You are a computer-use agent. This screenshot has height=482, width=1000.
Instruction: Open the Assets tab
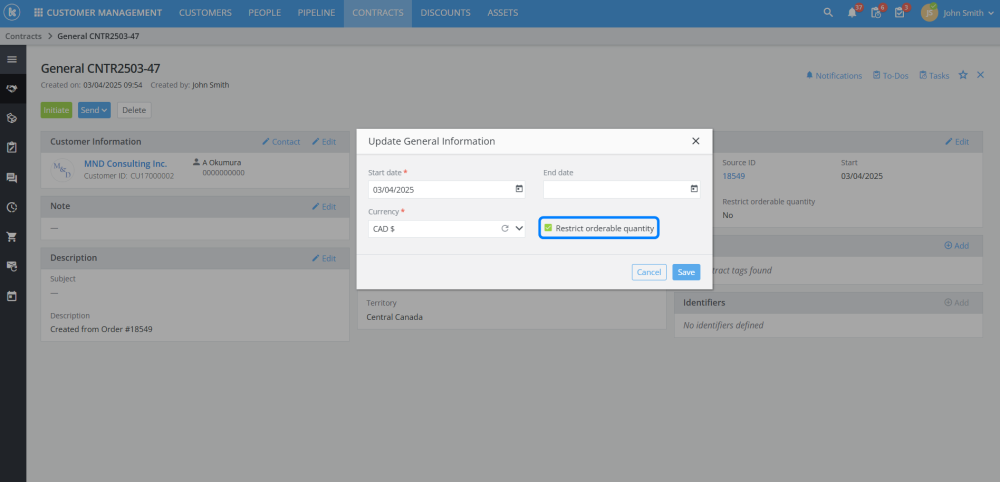pyautogui.click(x=503, y=13)
